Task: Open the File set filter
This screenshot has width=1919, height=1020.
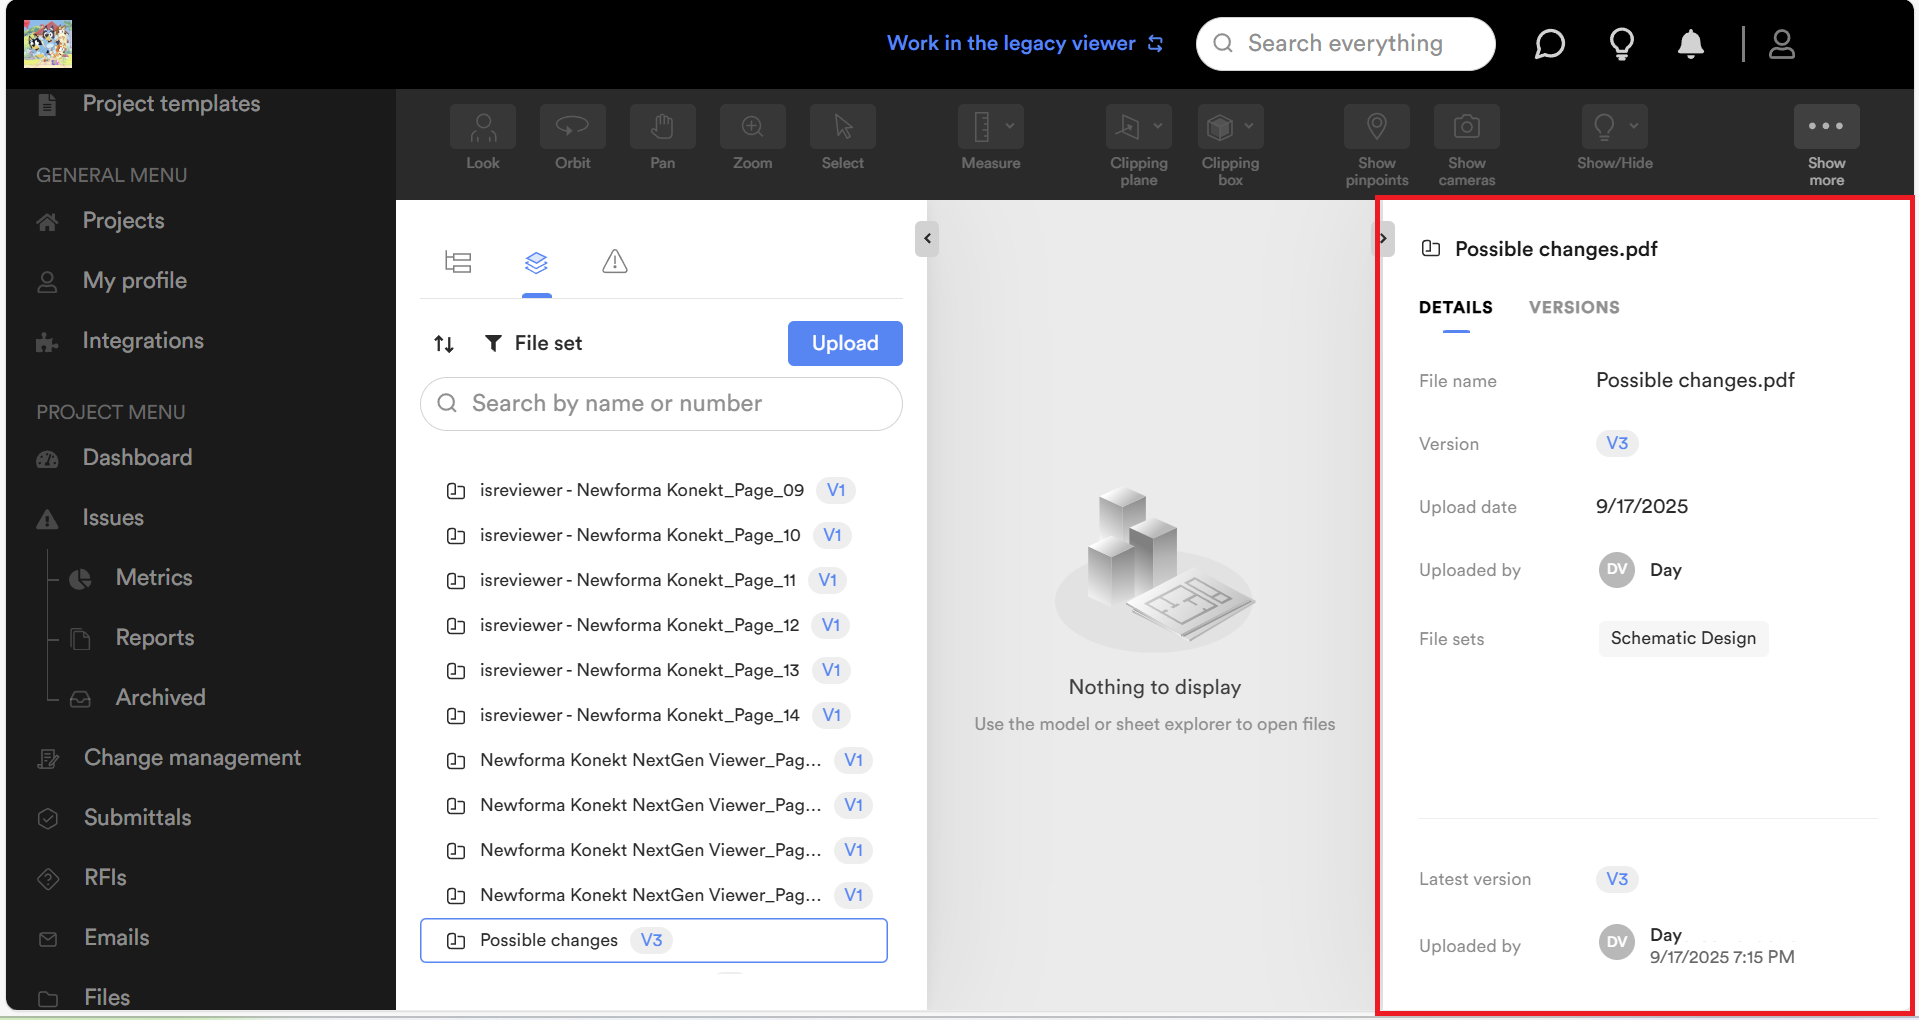Action: point(533,343)
